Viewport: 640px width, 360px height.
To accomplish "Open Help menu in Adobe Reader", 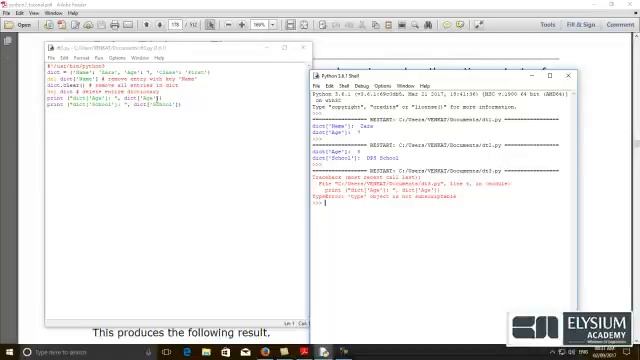I will [x=73, y=13].
